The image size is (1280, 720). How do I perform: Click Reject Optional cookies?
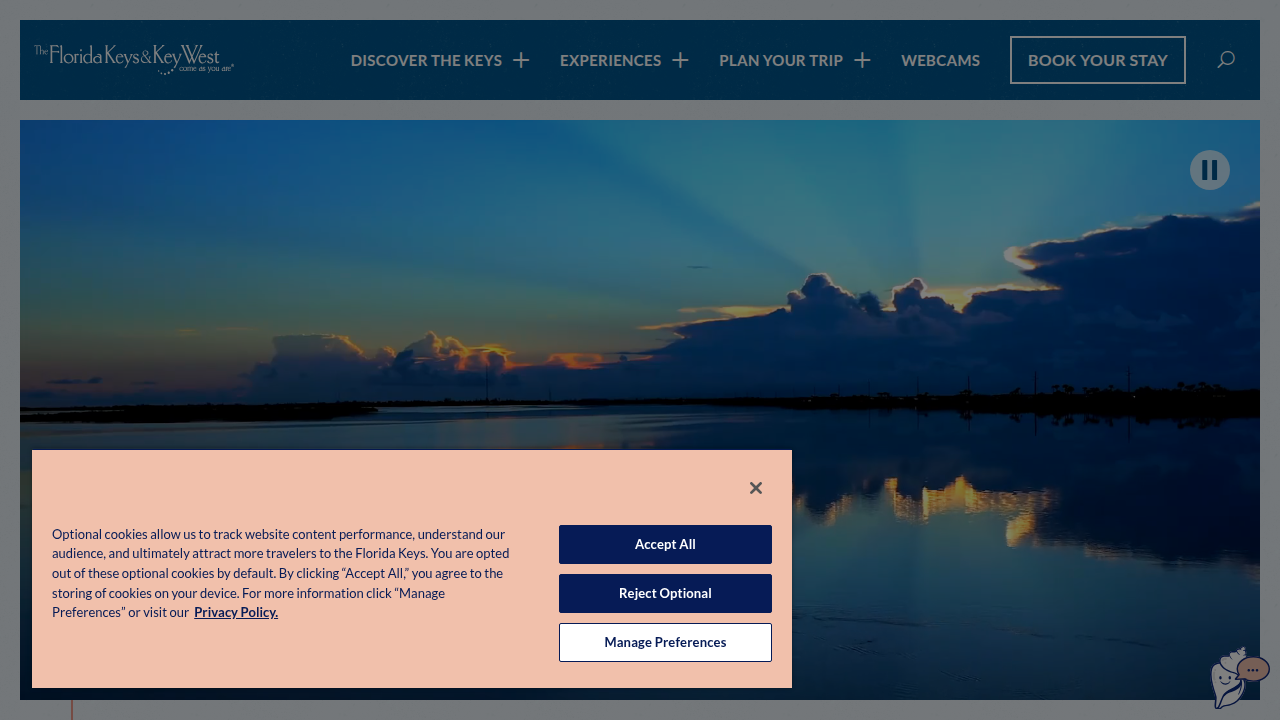click(x=665, y=593)
